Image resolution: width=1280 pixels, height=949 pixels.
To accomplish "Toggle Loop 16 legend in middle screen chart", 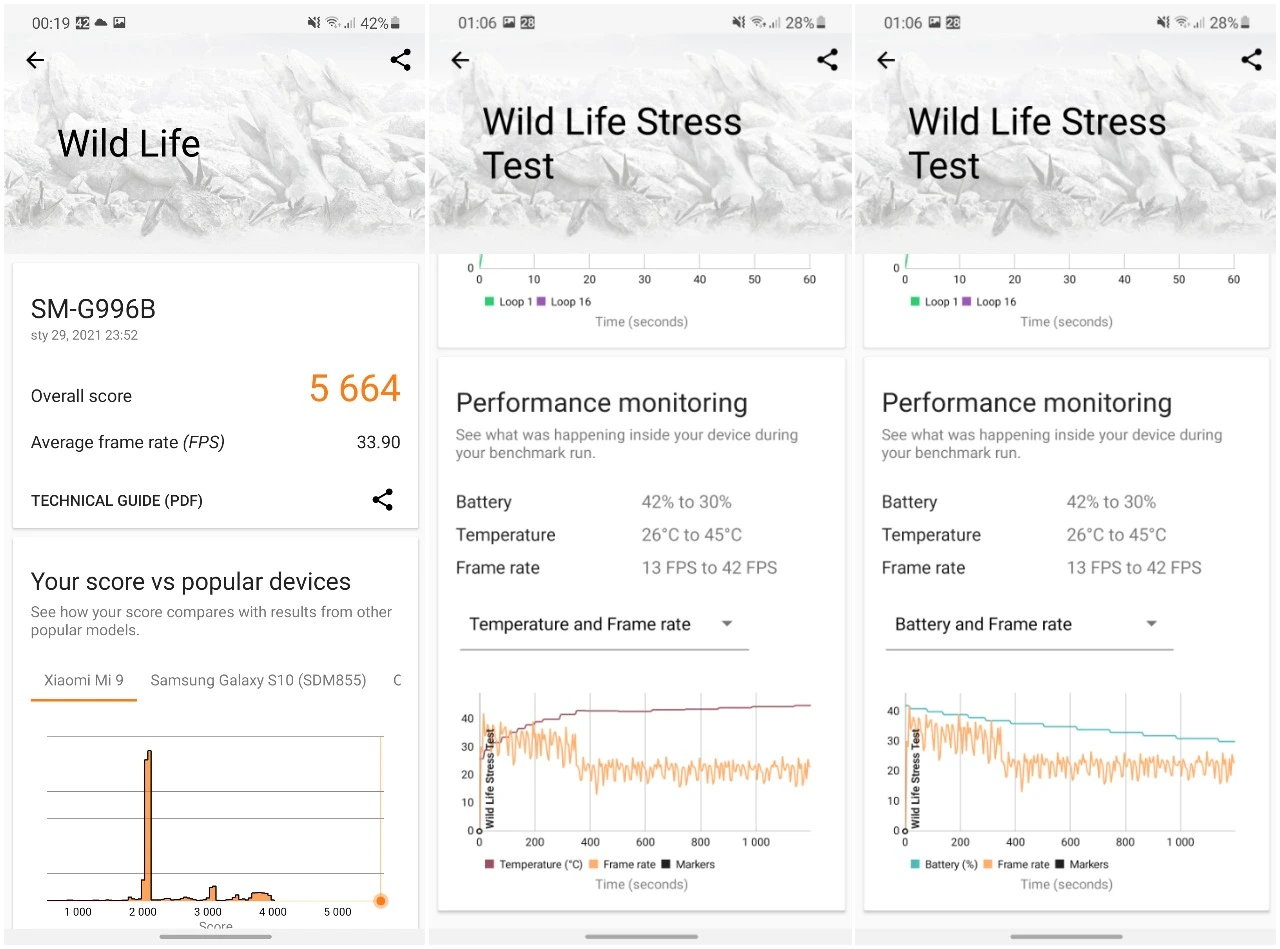I will [x=565, y=302].
